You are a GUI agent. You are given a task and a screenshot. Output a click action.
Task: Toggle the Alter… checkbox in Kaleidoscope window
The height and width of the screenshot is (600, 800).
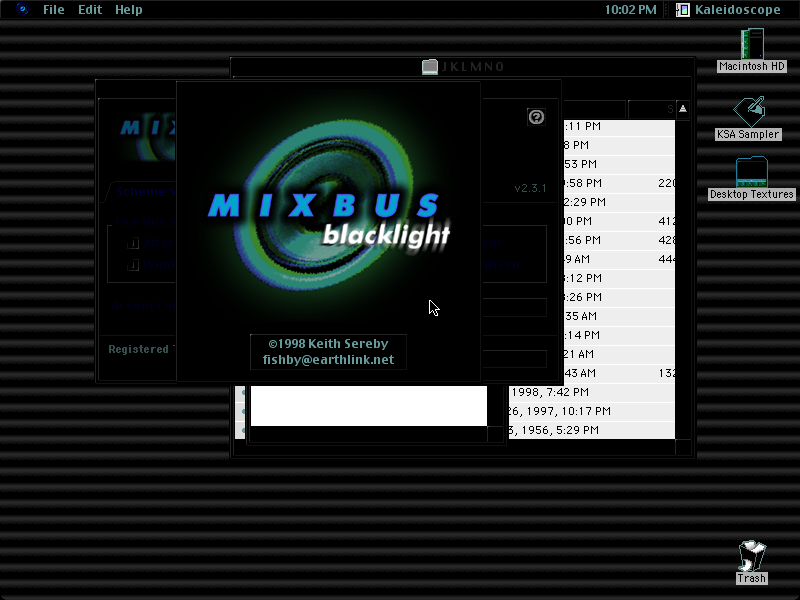tap(133, 243)
